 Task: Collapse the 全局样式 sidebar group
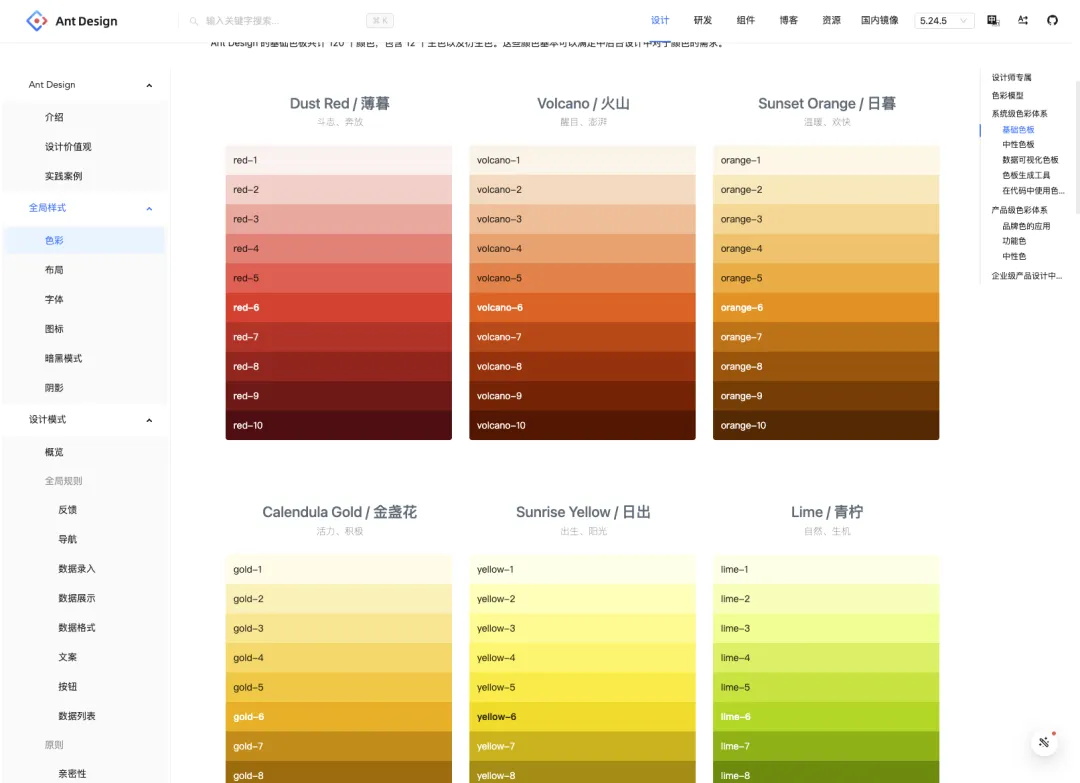click(x=149, y=209)
